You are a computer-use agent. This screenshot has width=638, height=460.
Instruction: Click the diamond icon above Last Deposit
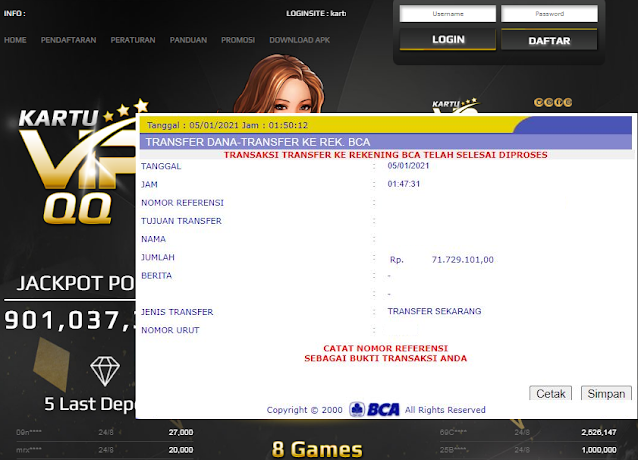click(x=105, y=371)
